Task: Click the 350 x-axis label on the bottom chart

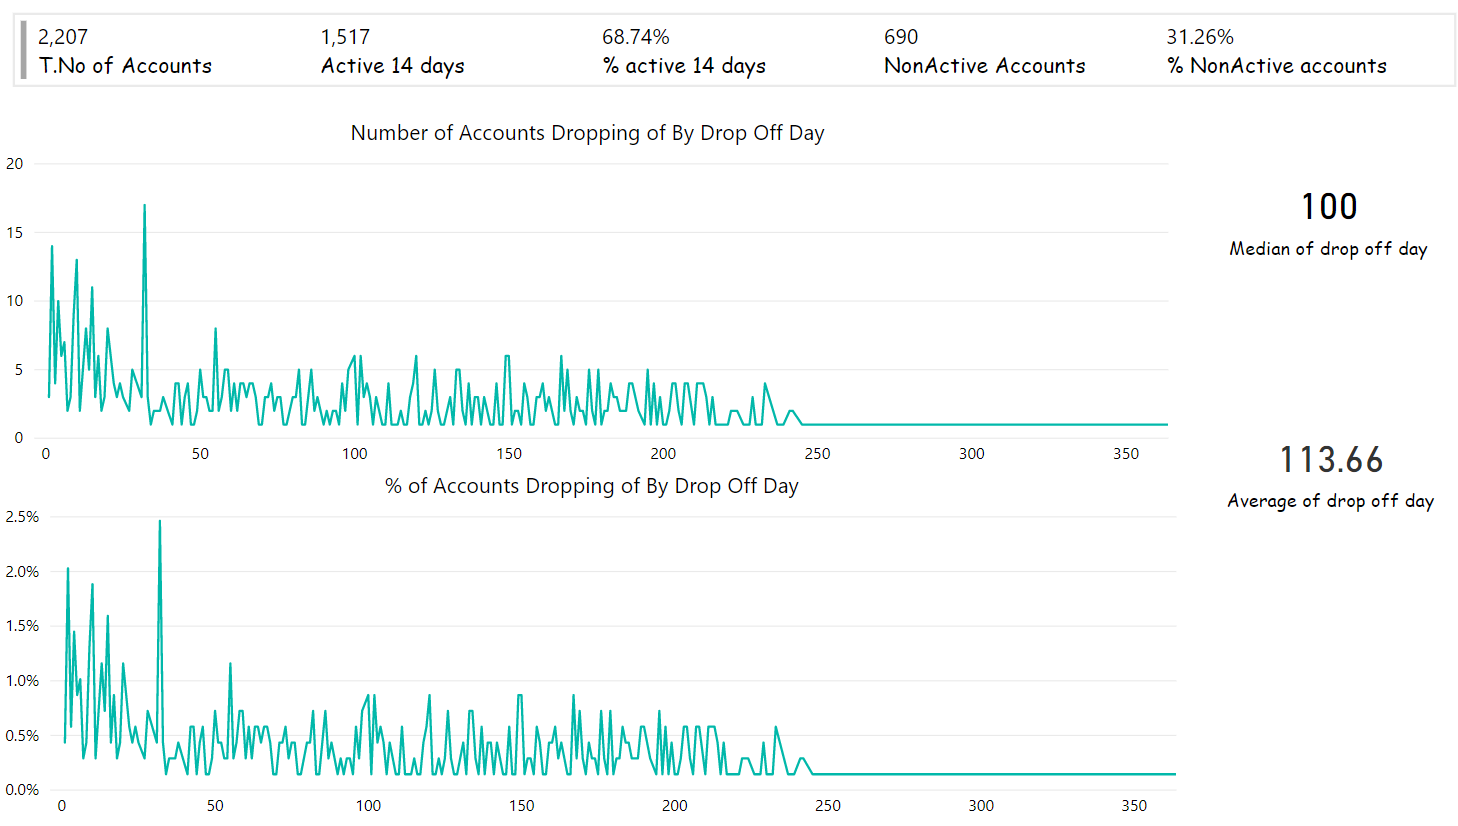Action: [1134, 806]
